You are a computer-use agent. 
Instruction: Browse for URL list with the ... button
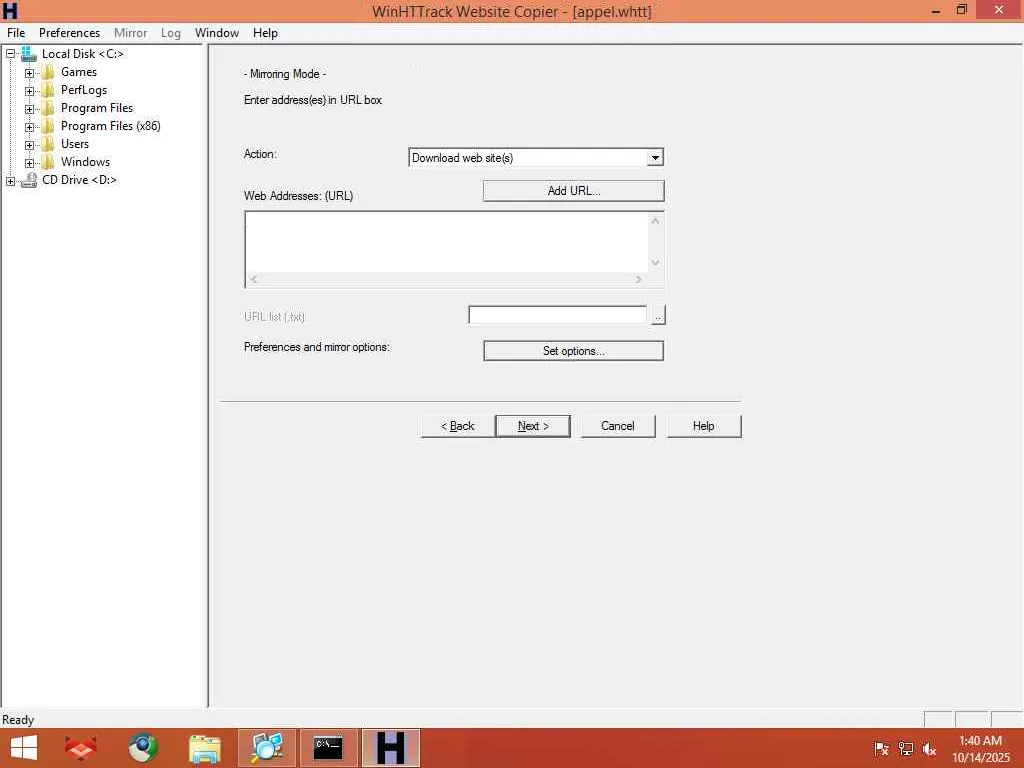tap(658, 315)
